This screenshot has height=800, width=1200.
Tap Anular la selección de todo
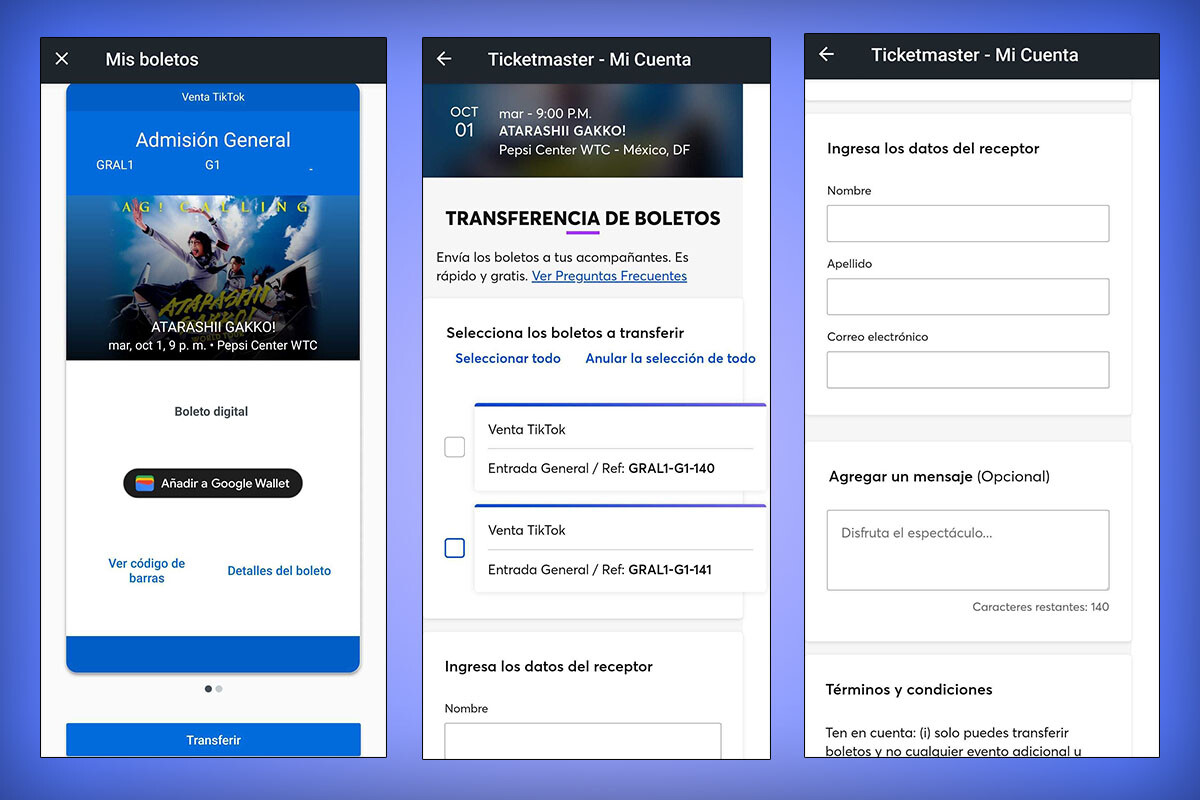670,357
